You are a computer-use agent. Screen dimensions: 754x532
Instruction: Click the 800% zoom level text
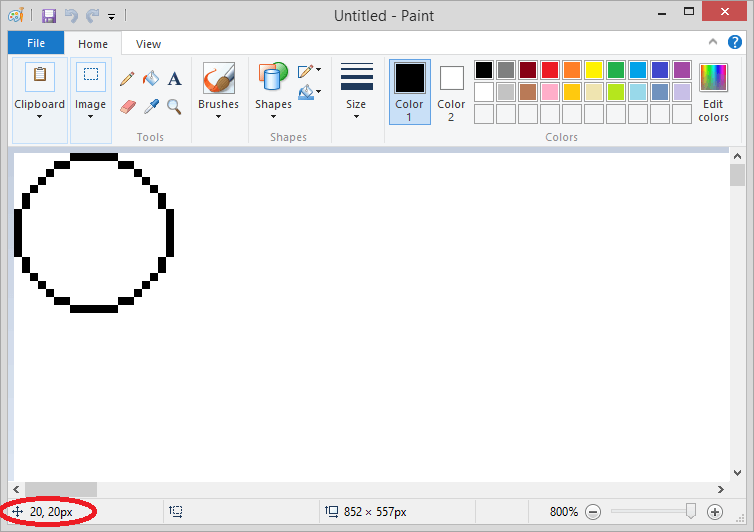tap(564, 512)
